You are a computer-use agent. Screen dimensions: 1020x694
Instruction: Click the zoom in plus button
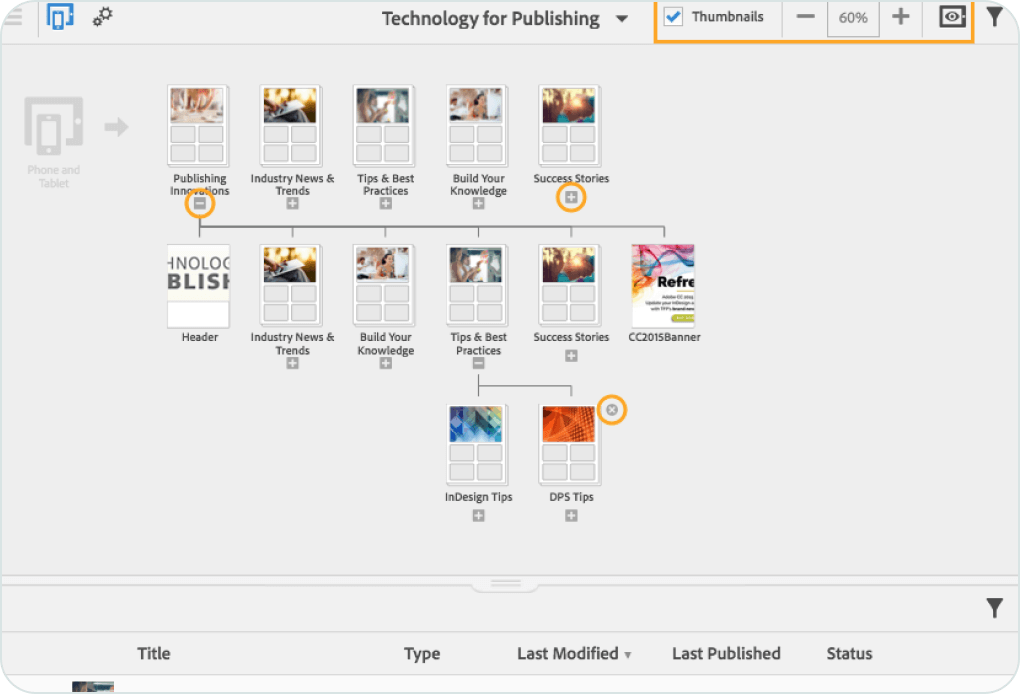pyautogui.click(x=900, y=17)
